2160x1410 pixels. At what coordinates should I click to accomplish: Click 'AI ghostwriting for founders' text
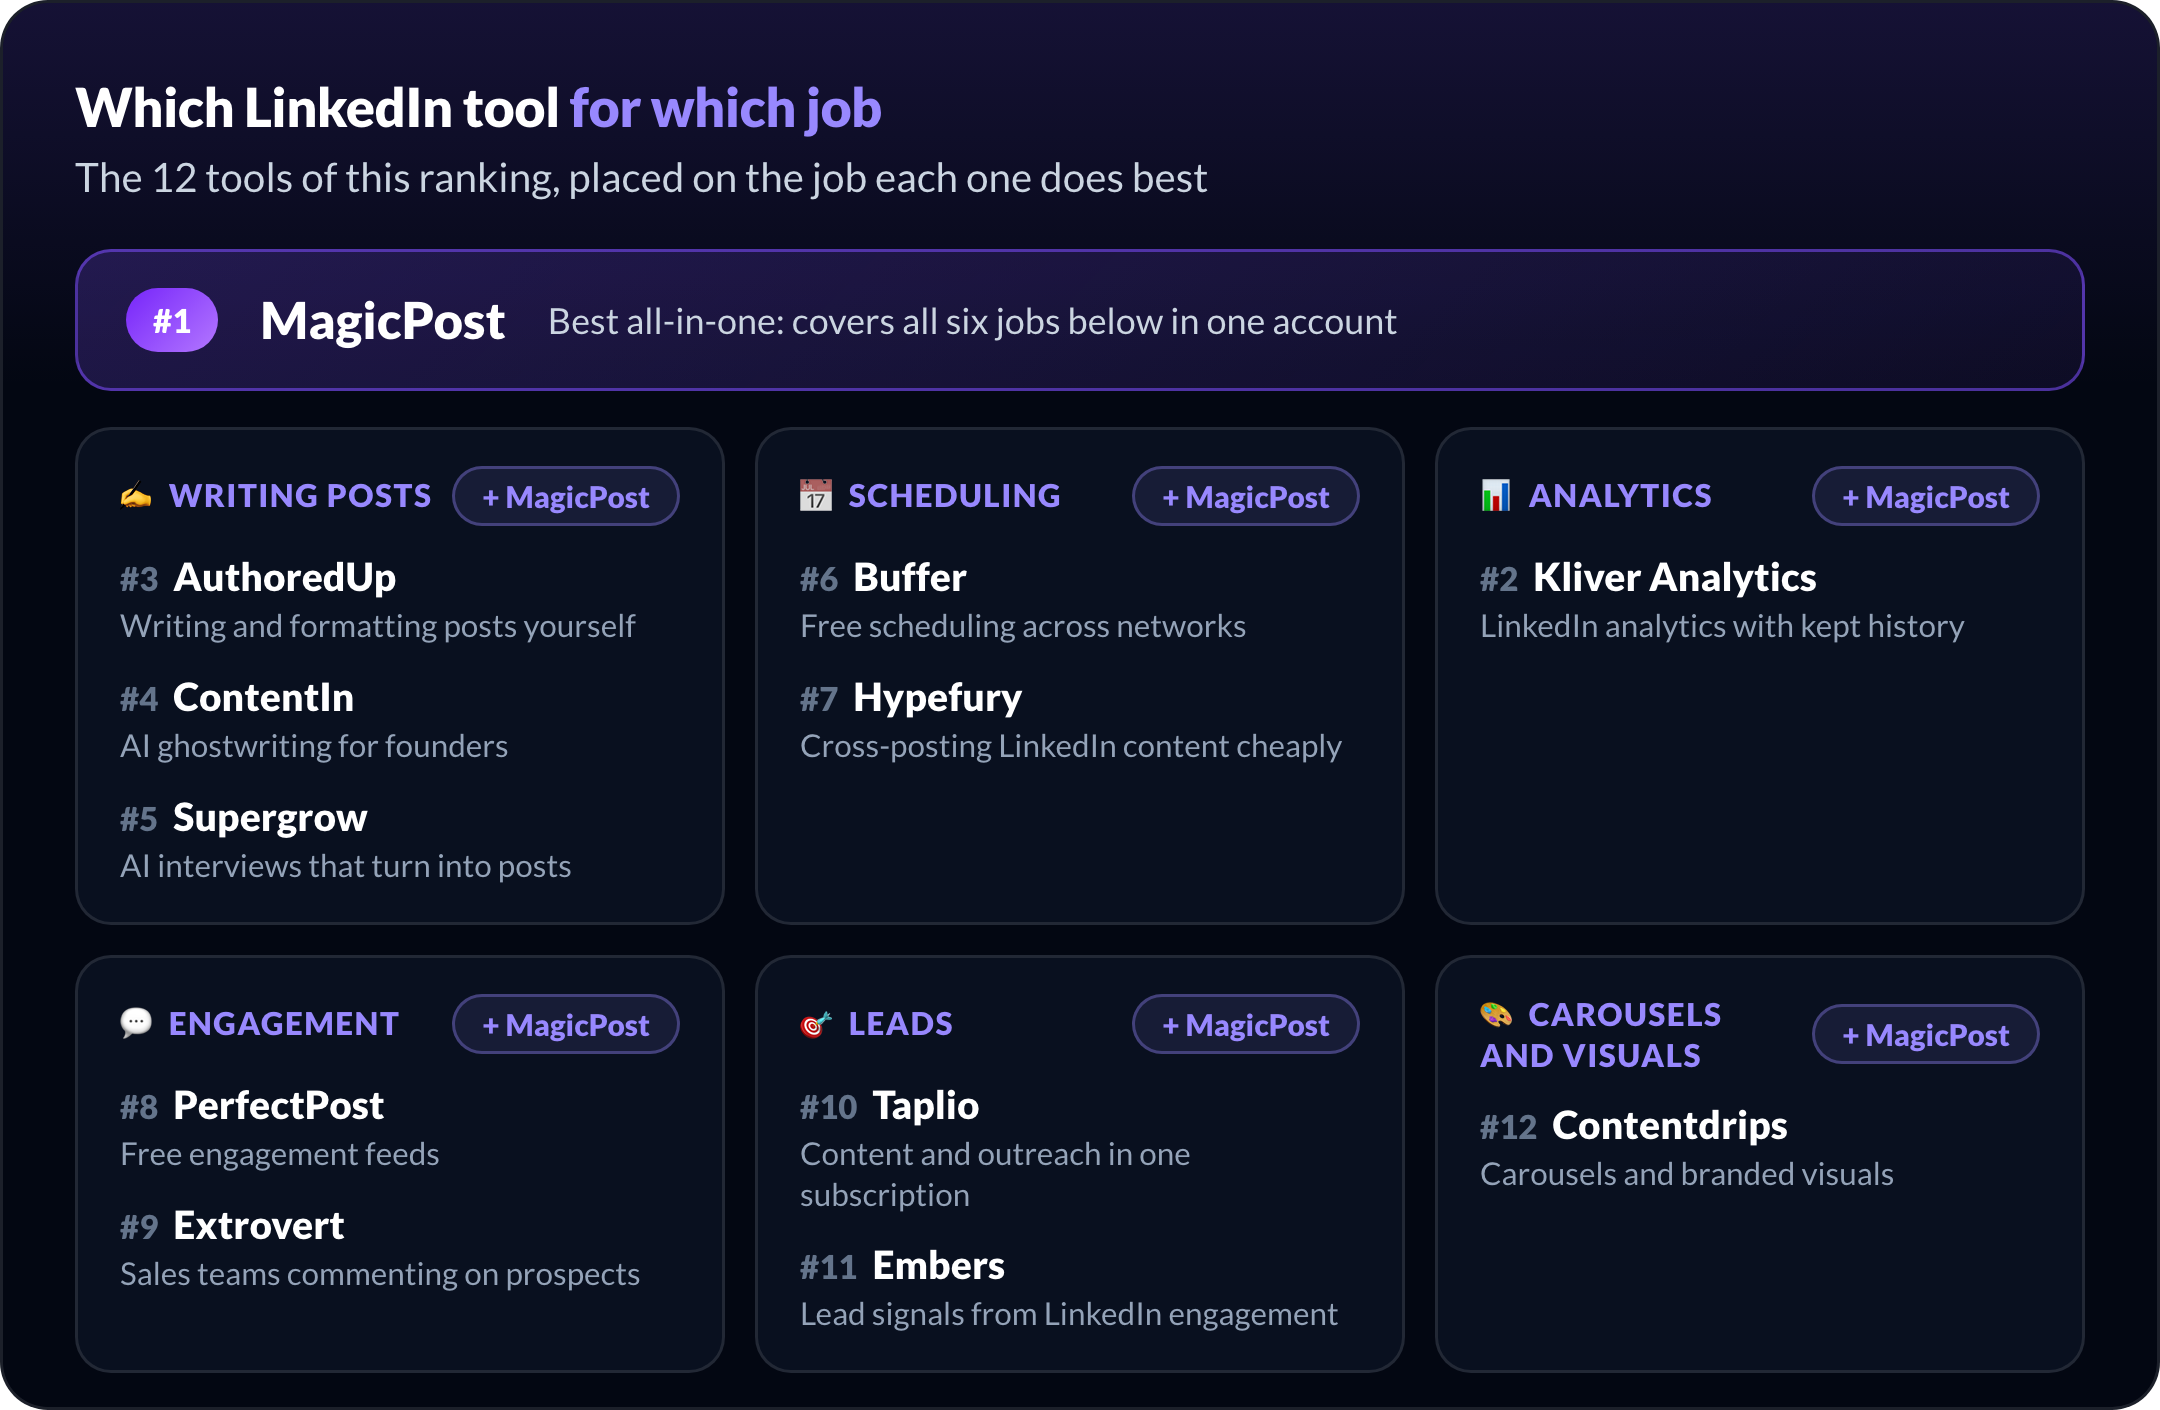click(x=314, y=746)
